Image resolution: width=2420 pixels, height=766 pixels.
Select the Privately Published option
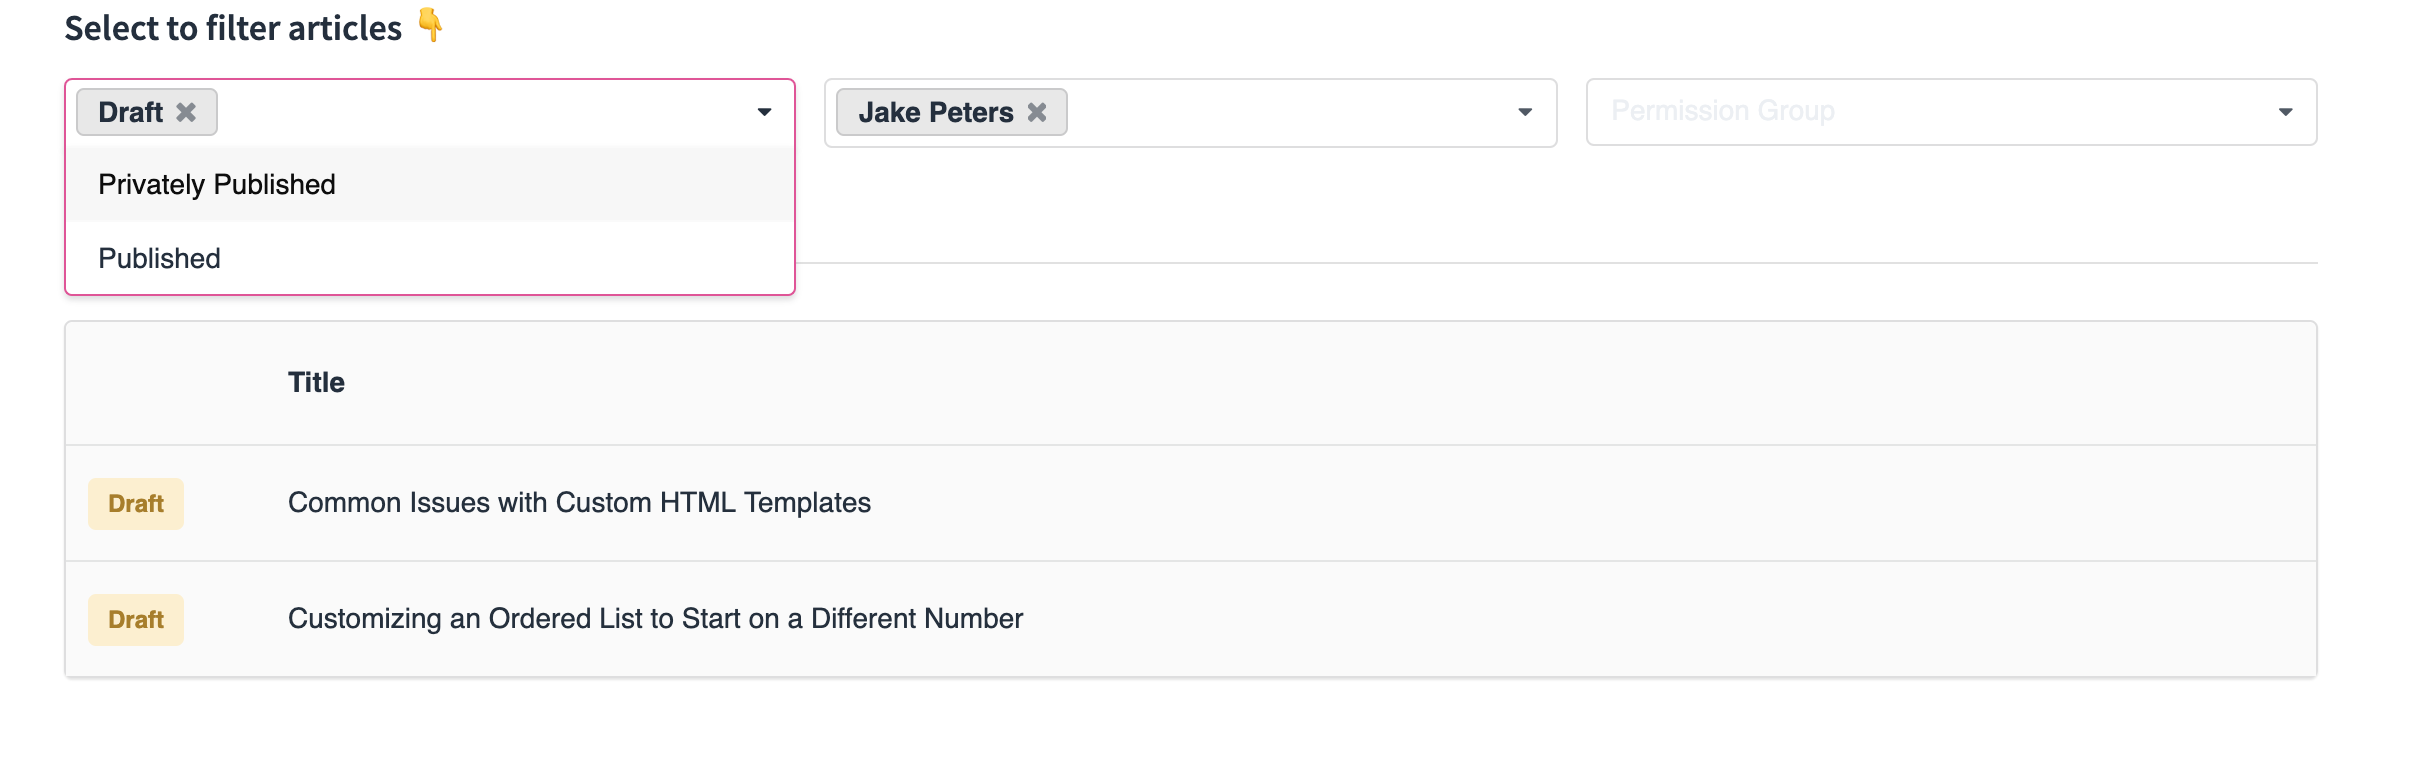point(217,185)
